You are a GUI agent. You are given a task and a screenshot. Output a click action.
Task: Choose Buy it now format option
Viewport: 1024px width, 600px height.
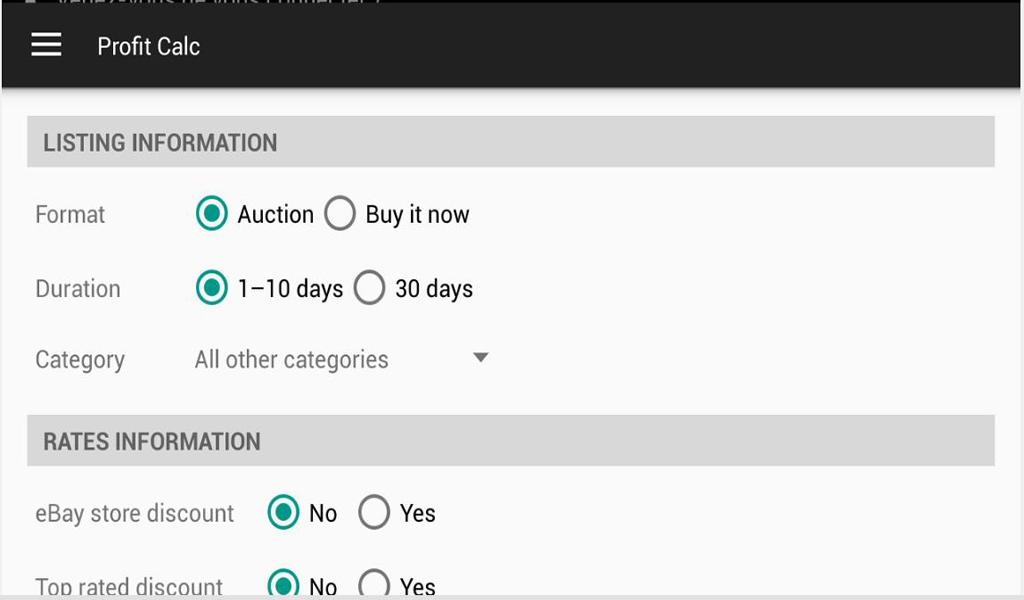340,214
